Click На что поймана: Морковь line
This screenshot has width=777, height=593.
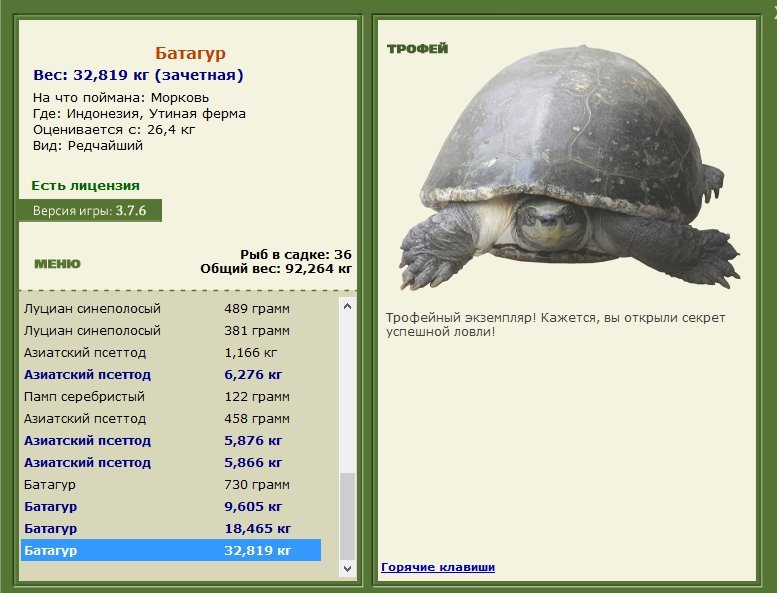(121, 98)
